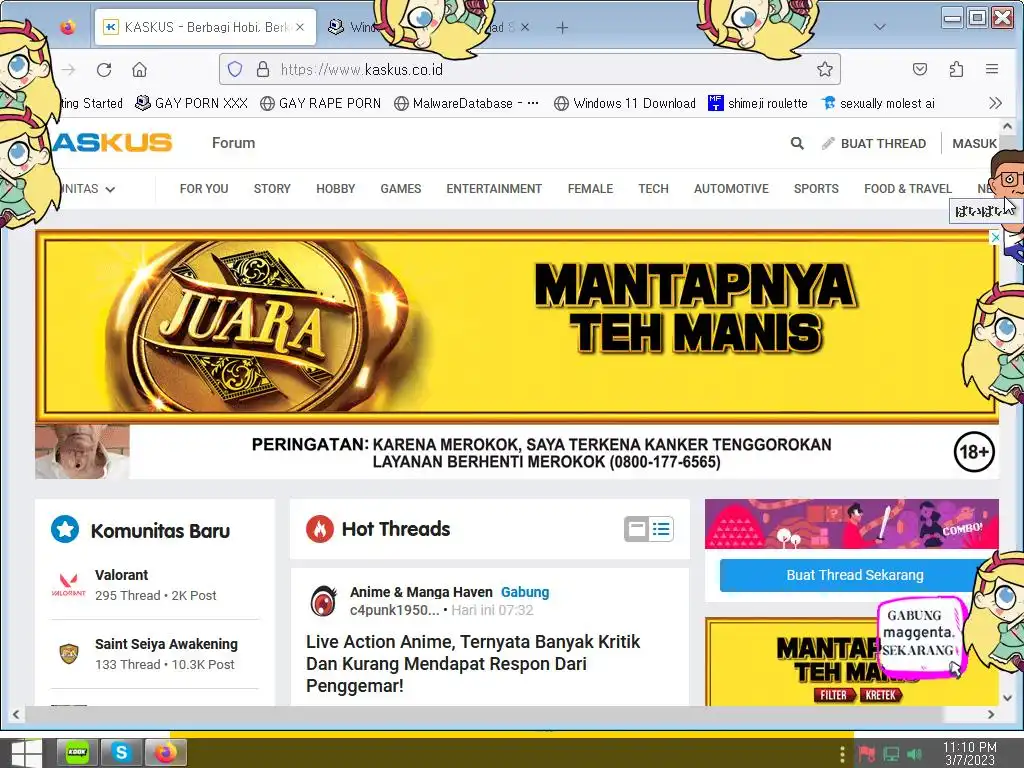Expand the Komunitas dropdown chevron
This screenshot has width=1024, height=768.
coord(110,189)
